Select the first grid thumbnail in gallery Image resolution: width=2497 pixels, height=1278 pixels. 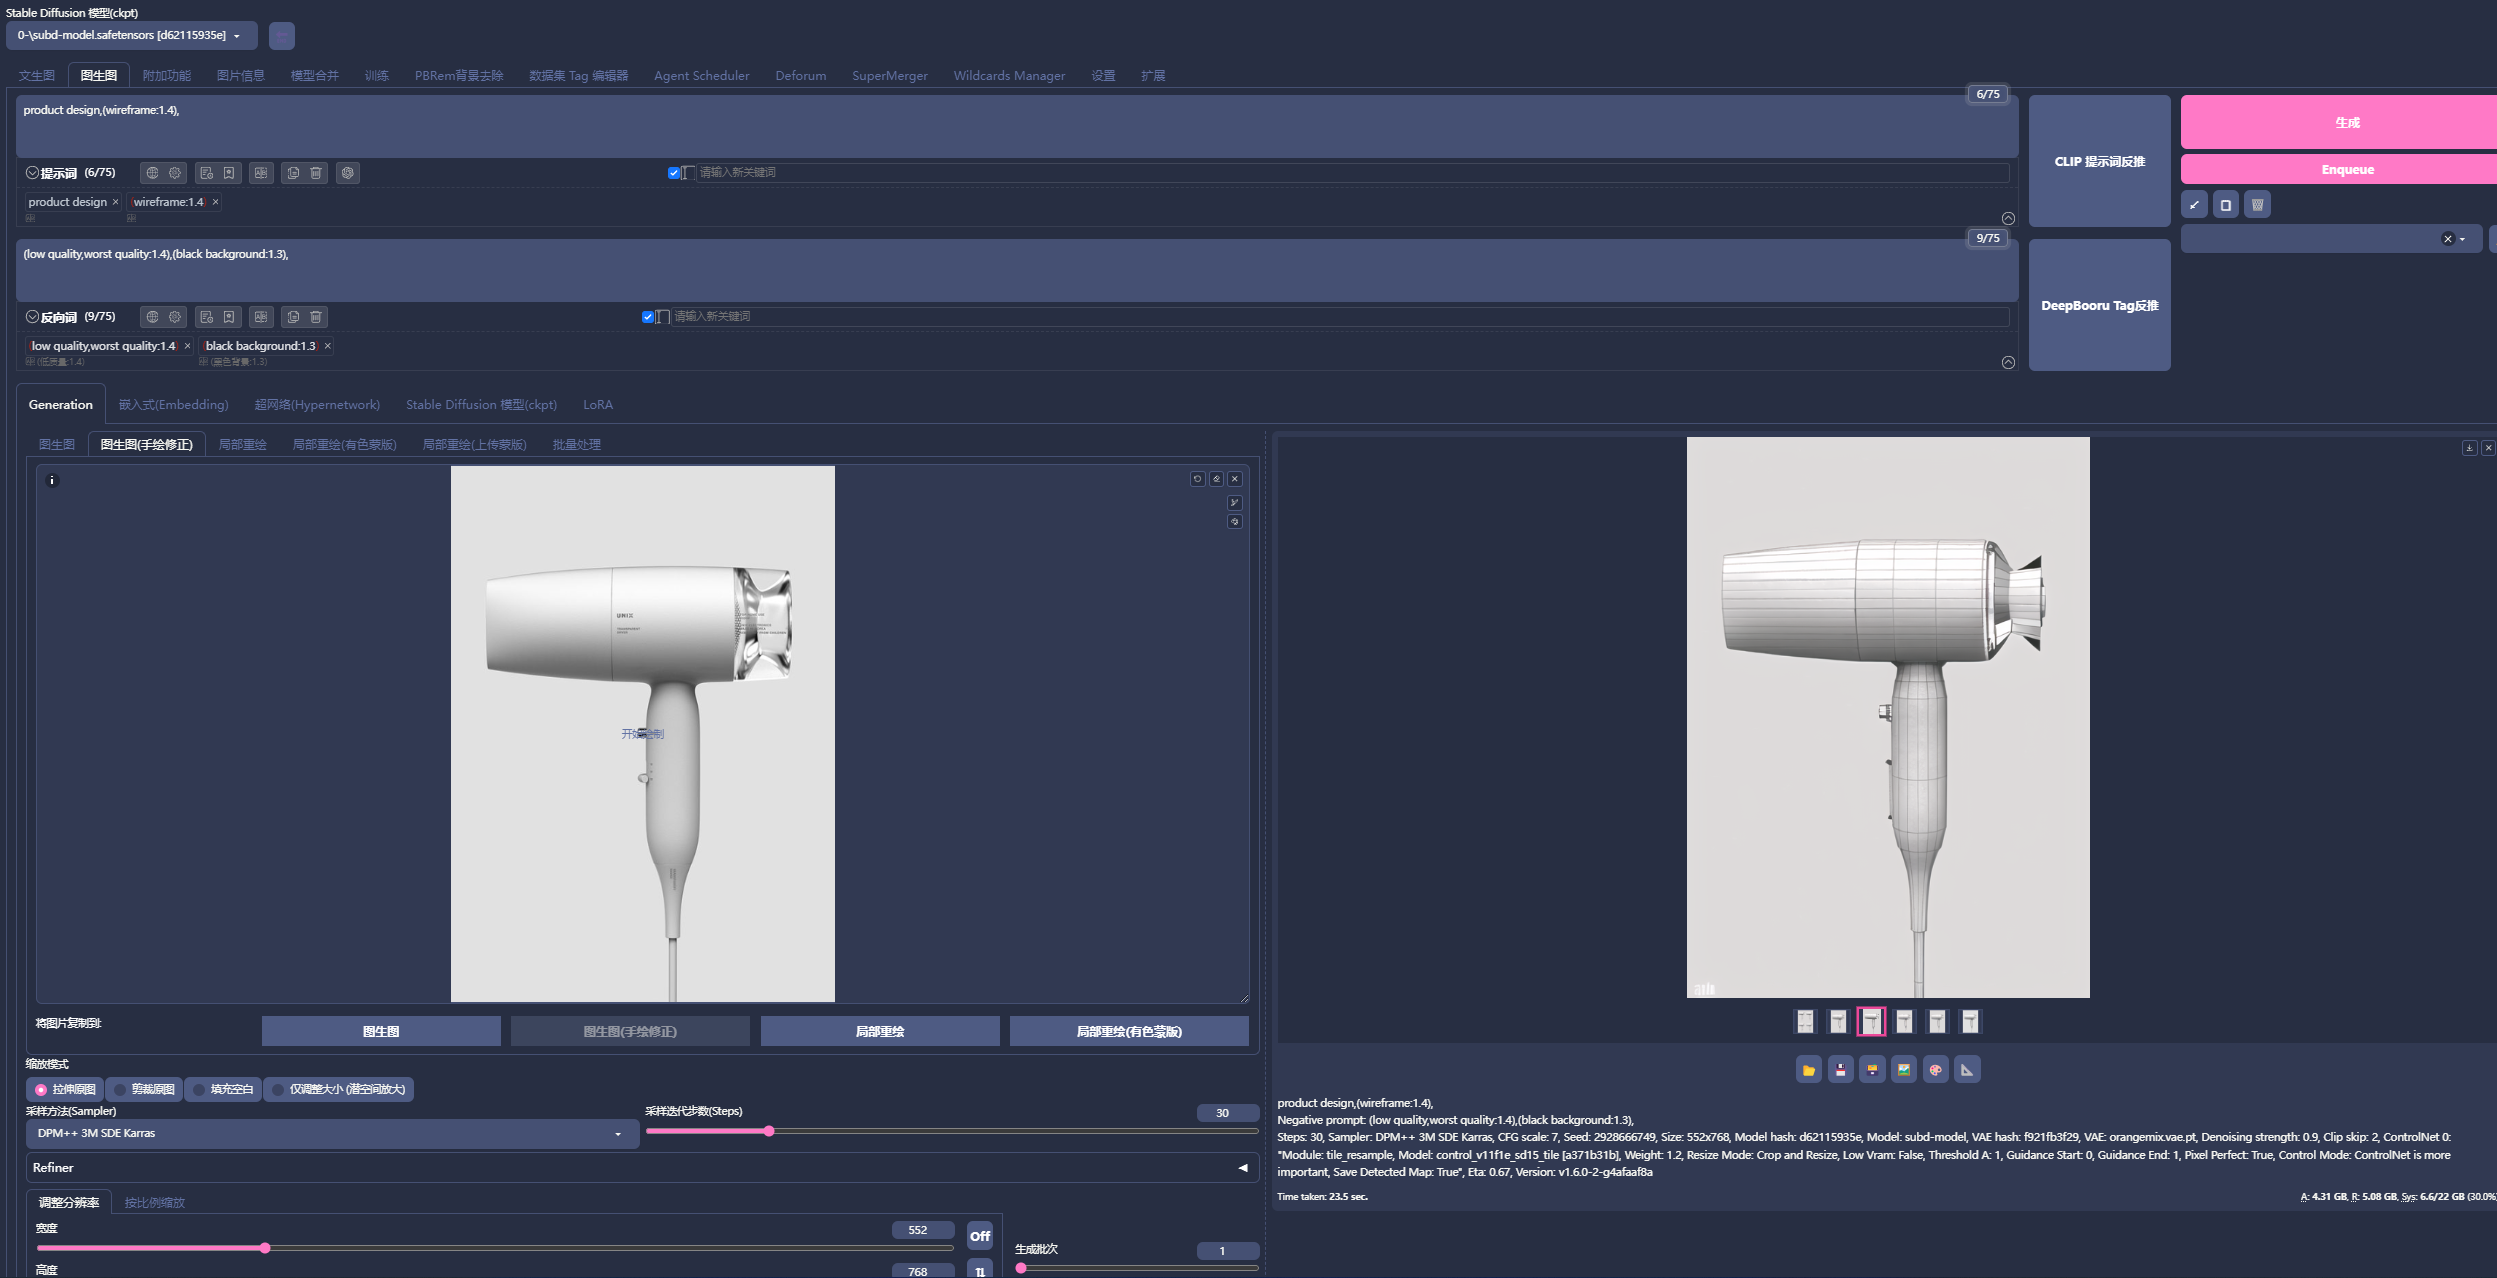1805,1021
